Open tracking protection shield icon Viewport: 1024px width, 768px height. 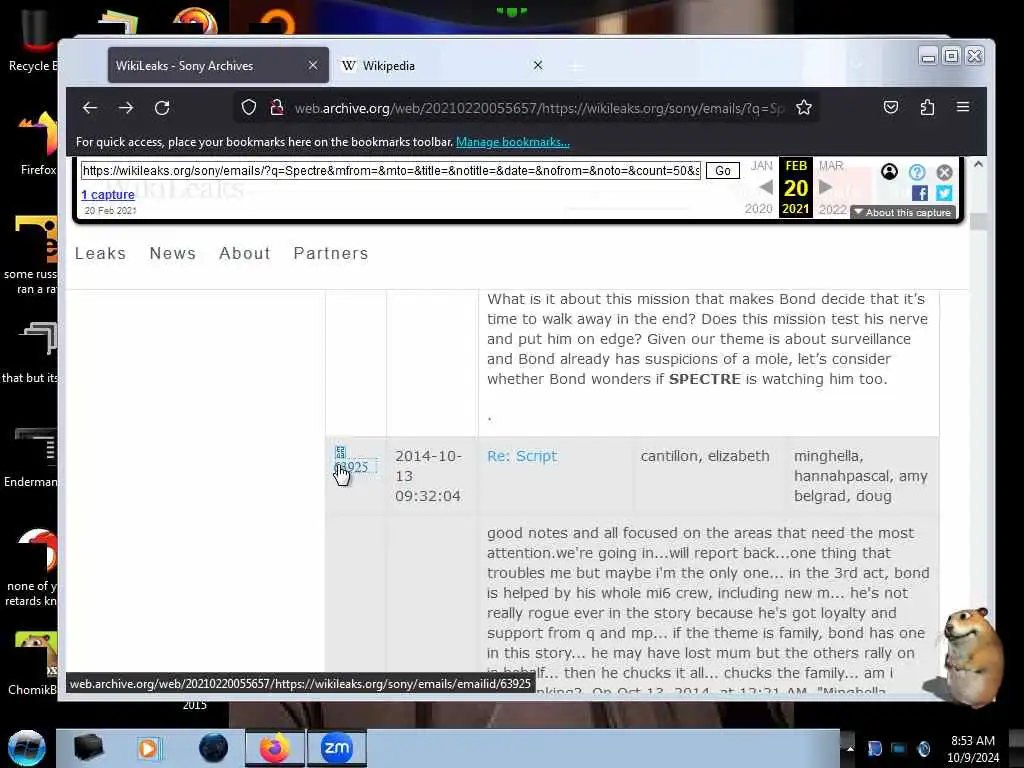pos(249,108)
